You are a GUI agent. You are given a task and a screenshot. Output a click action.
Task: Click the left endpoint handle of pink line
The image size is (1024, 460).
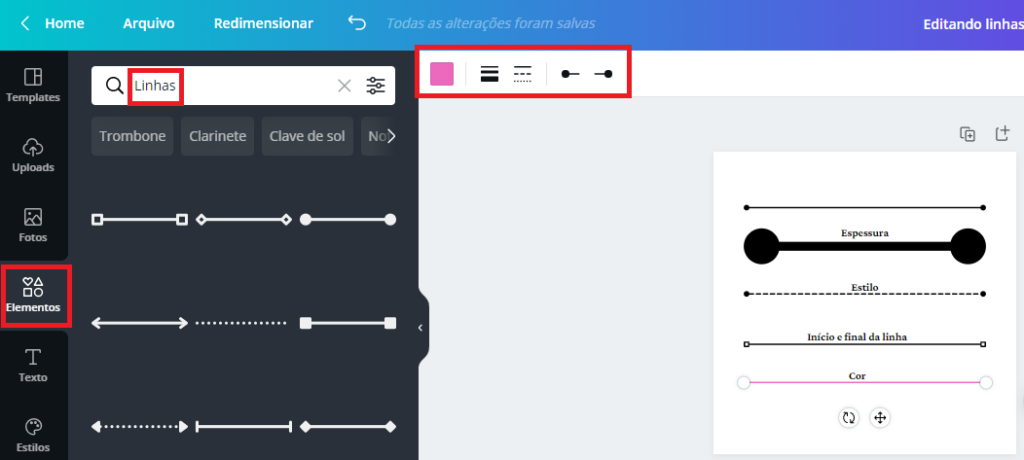tap(743, 382)
